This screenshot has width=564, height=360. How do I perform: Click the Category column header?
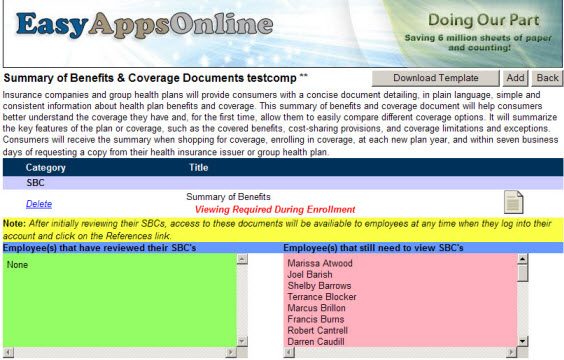point(46,168)
